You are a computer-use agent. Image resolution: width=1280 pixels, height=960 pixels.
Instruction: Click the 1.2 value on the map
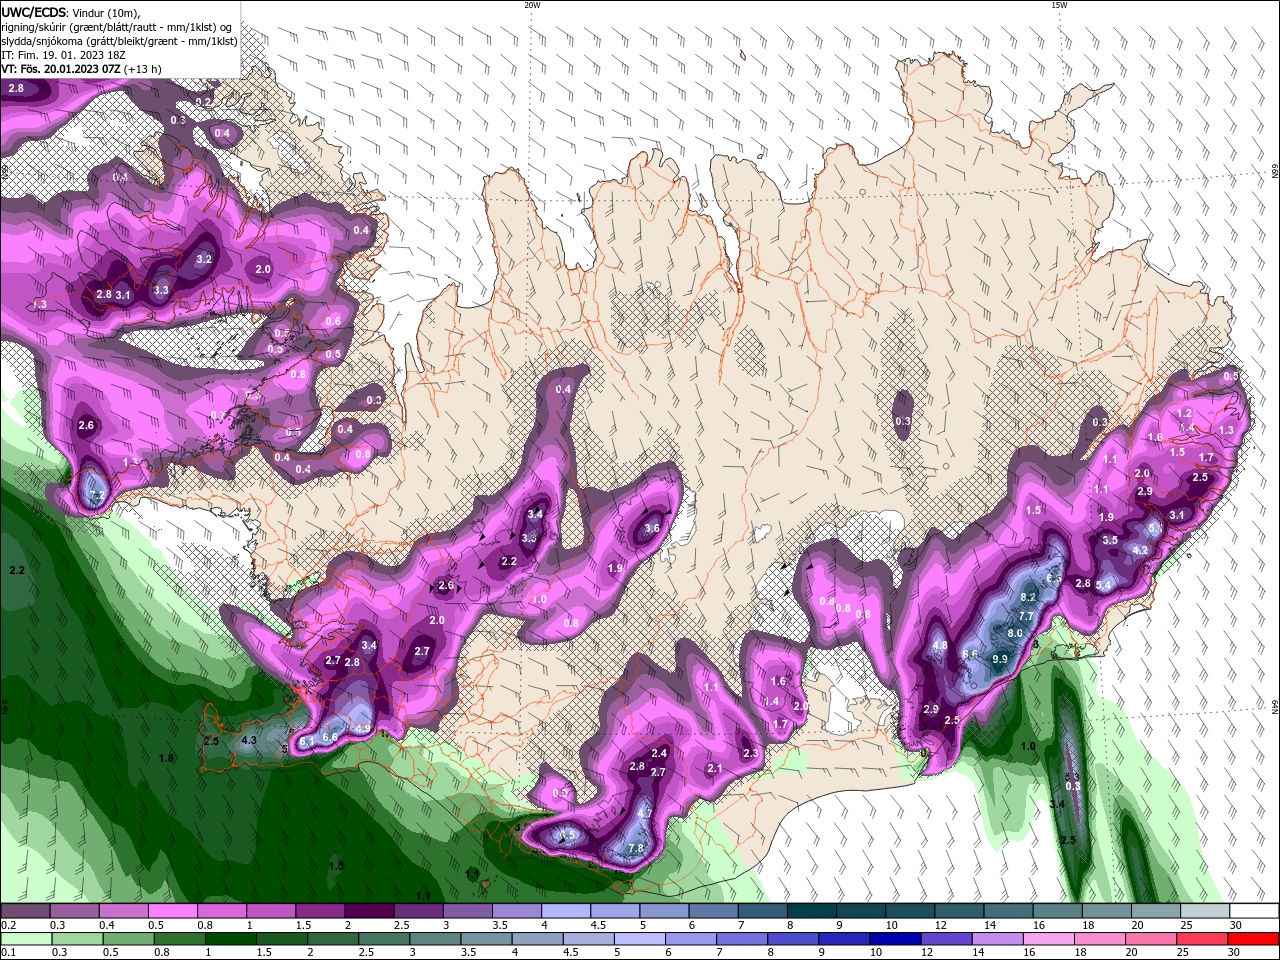[1185, 413]
